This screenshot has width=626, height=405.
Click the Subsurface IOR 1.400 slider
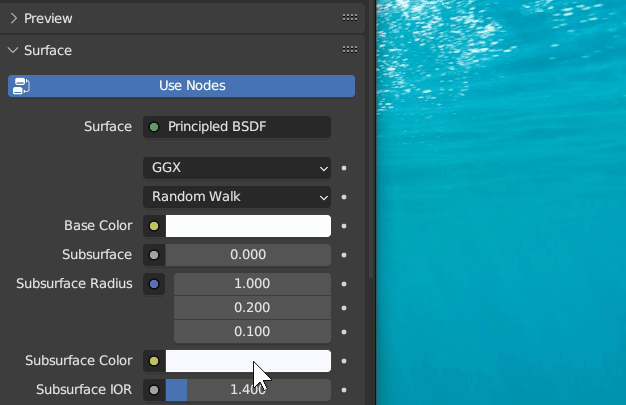pos(248,390)
